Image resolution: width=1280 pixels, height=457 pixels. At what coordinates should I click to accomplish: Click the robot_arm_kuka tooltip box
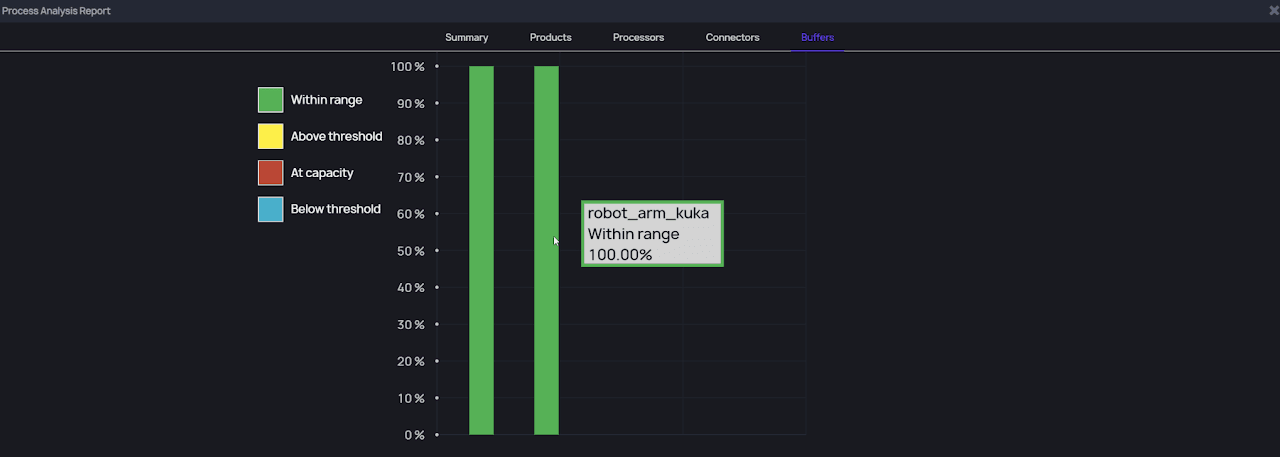point(652,234)
